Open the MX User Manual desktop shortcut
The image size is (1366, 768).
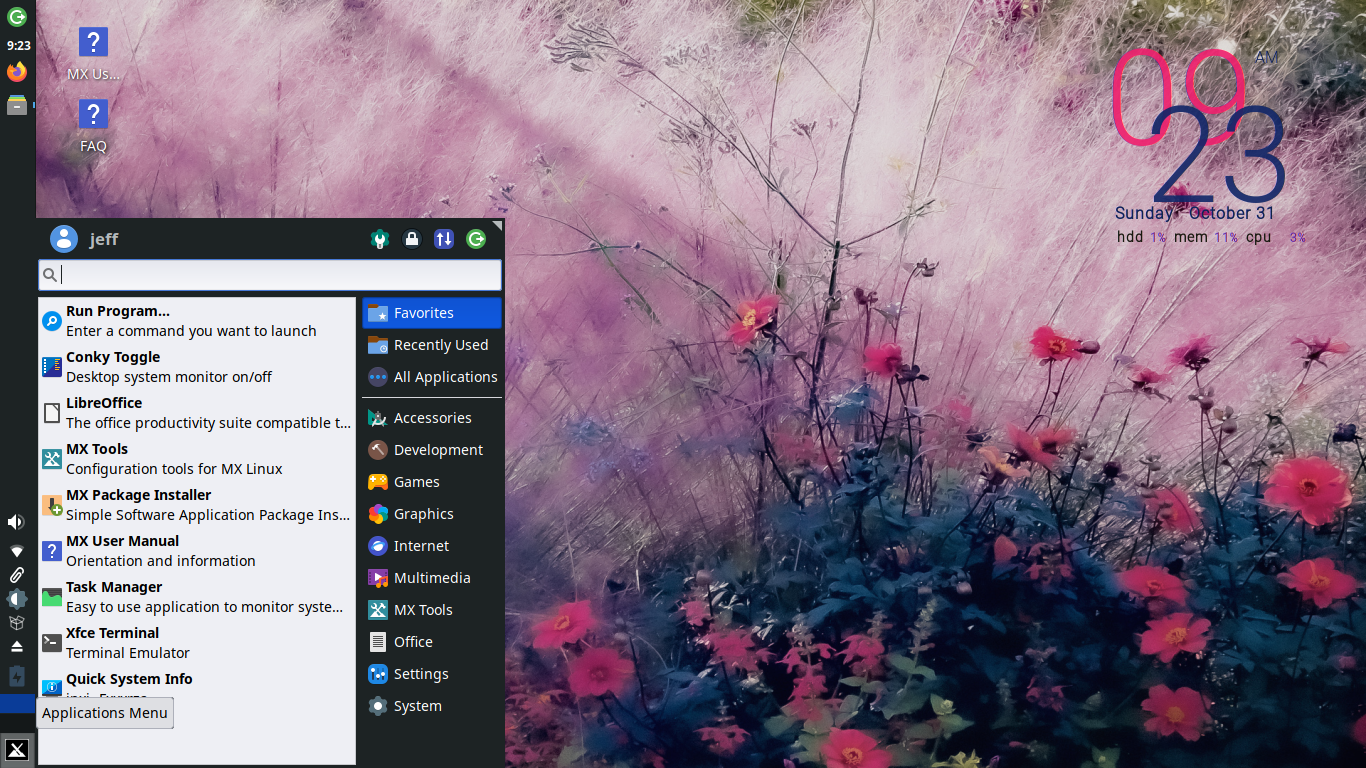tap(93, 55)
